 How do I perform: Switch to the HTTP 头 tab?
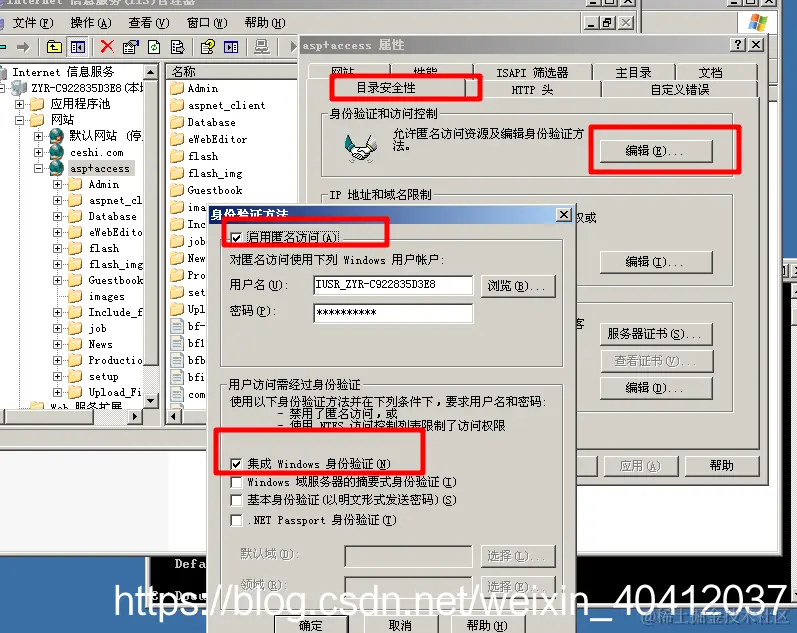pyautogui.click(x=532, y=89)
